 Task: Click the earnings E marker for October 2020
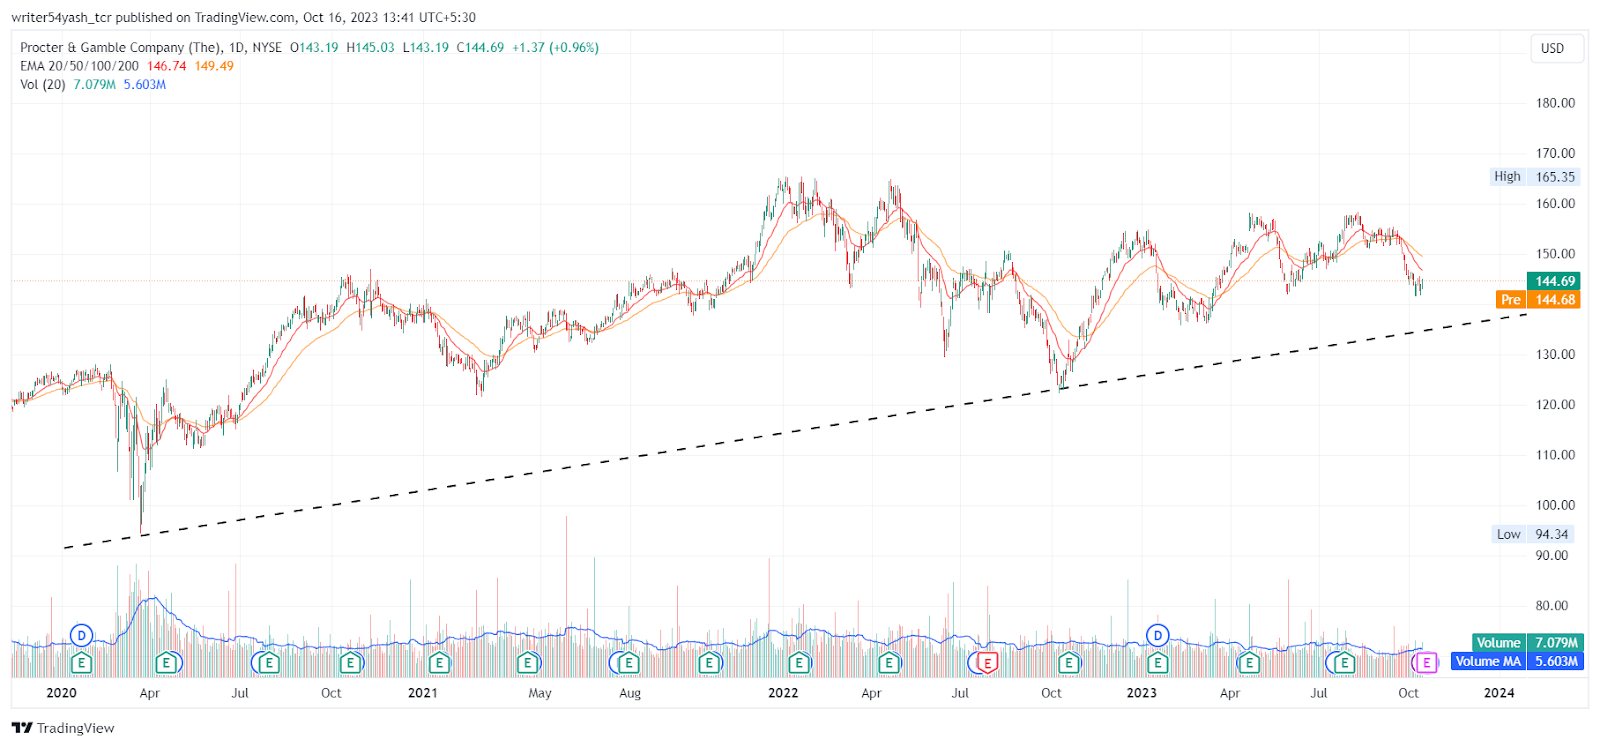tap(351, 662)
